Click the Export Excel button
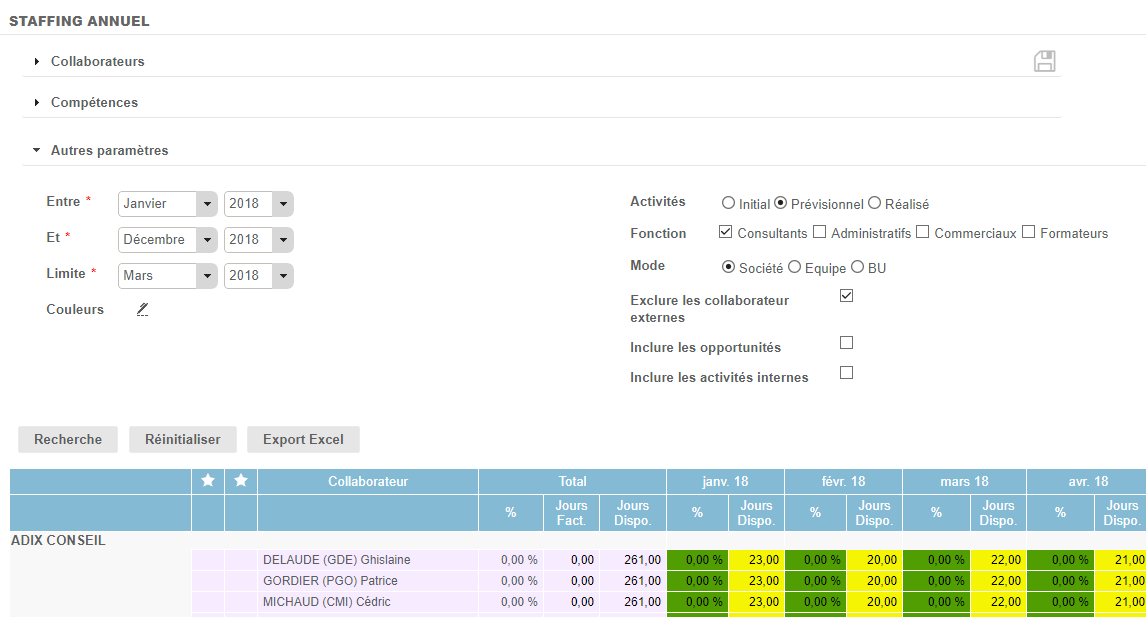The width and height of the screenshot is (1146, 617). (303, 440)
